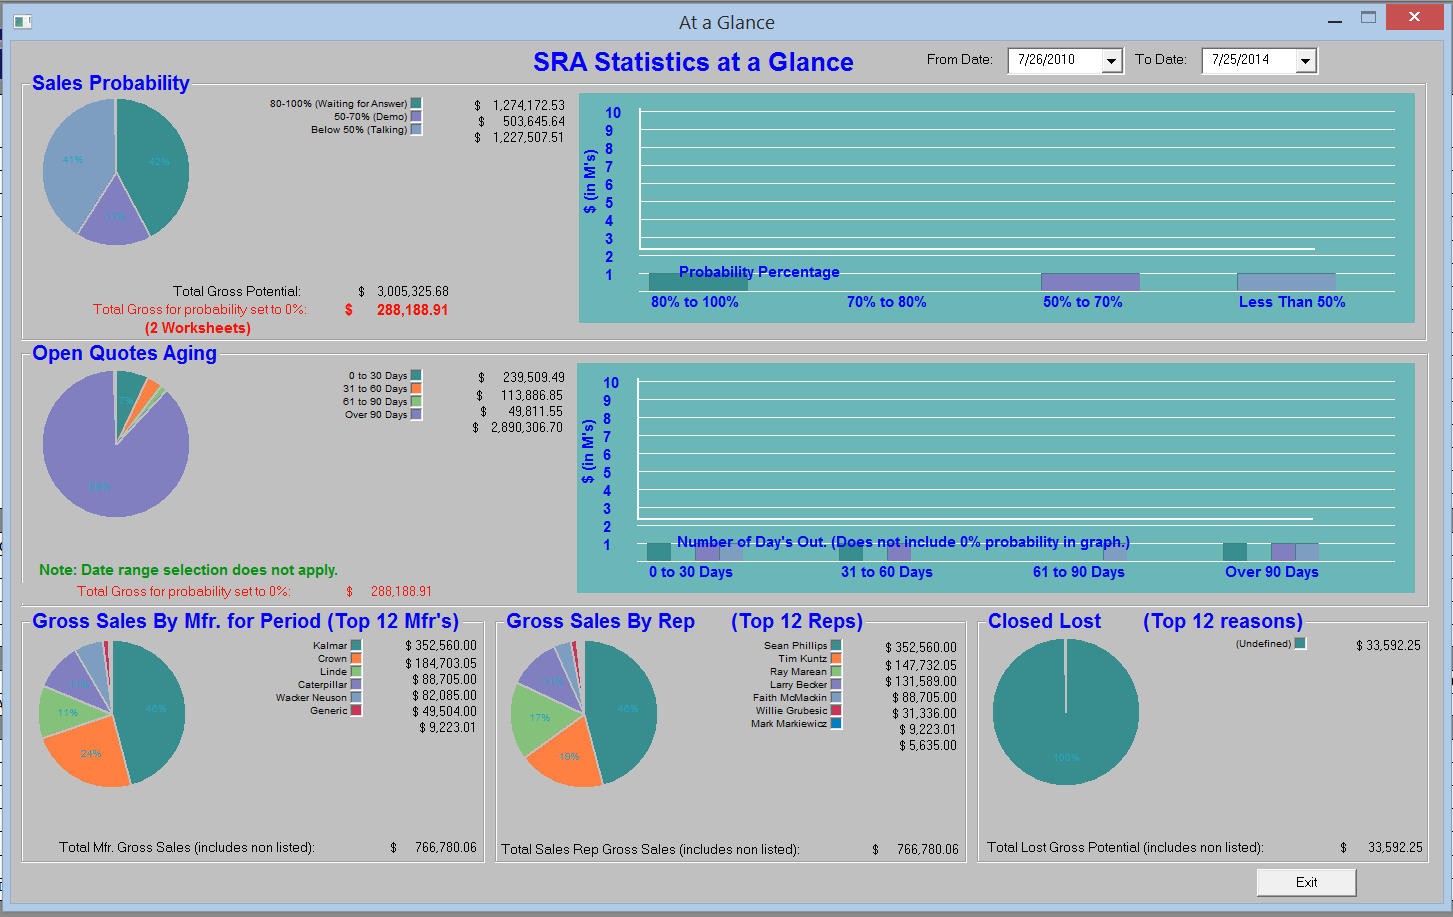Screen dimensions: 1453x917
Task: Click the 80-100% (Waiting for Answer) legend swatch
Action: point(416,104)
